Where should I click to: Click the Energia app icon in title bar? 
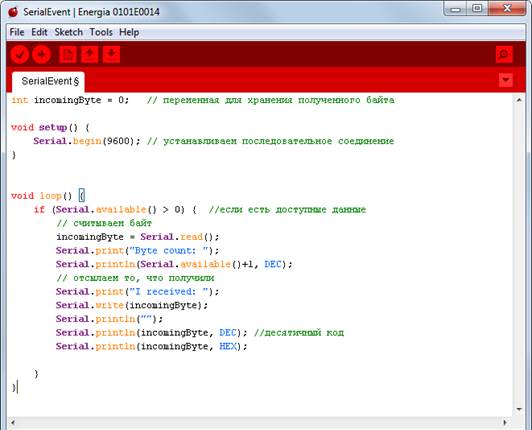click(x=13, y=12)
